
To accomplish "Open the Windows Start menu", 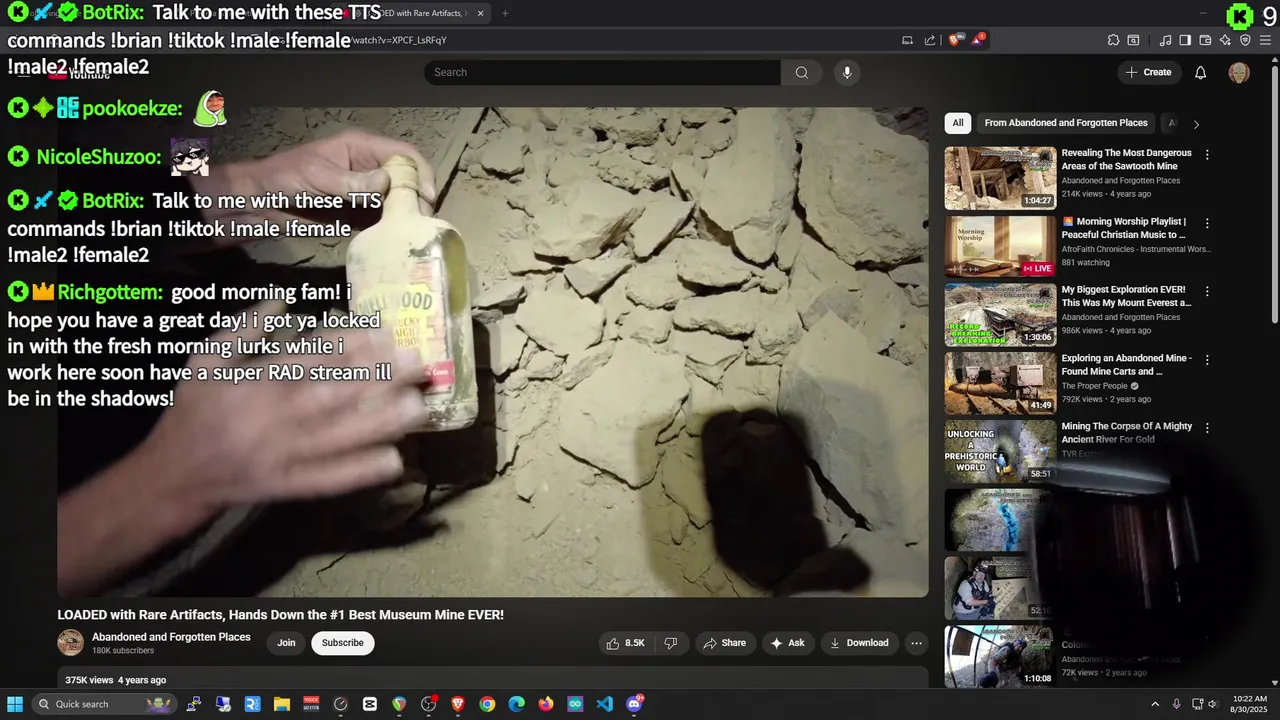I will [15, 704].
